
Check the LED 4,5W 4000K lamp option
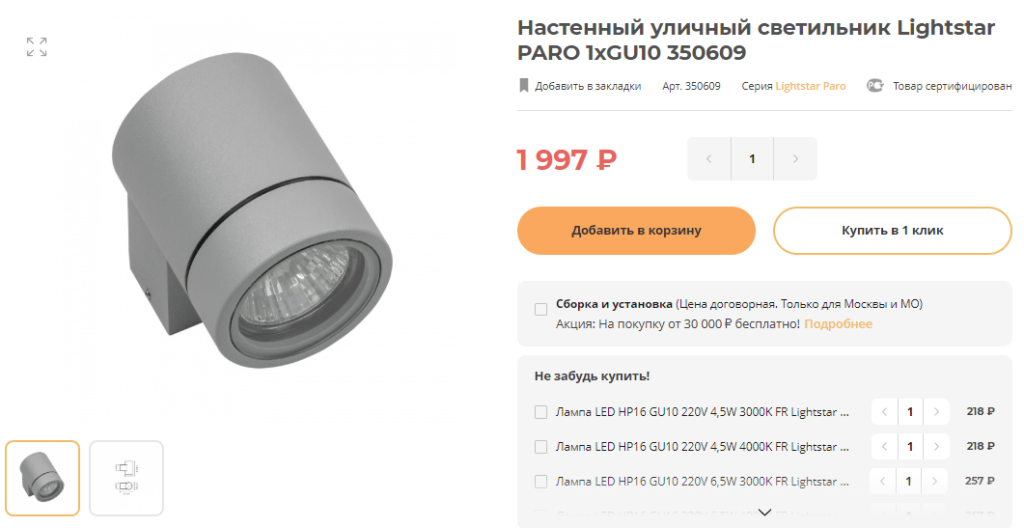click(541, 447)
